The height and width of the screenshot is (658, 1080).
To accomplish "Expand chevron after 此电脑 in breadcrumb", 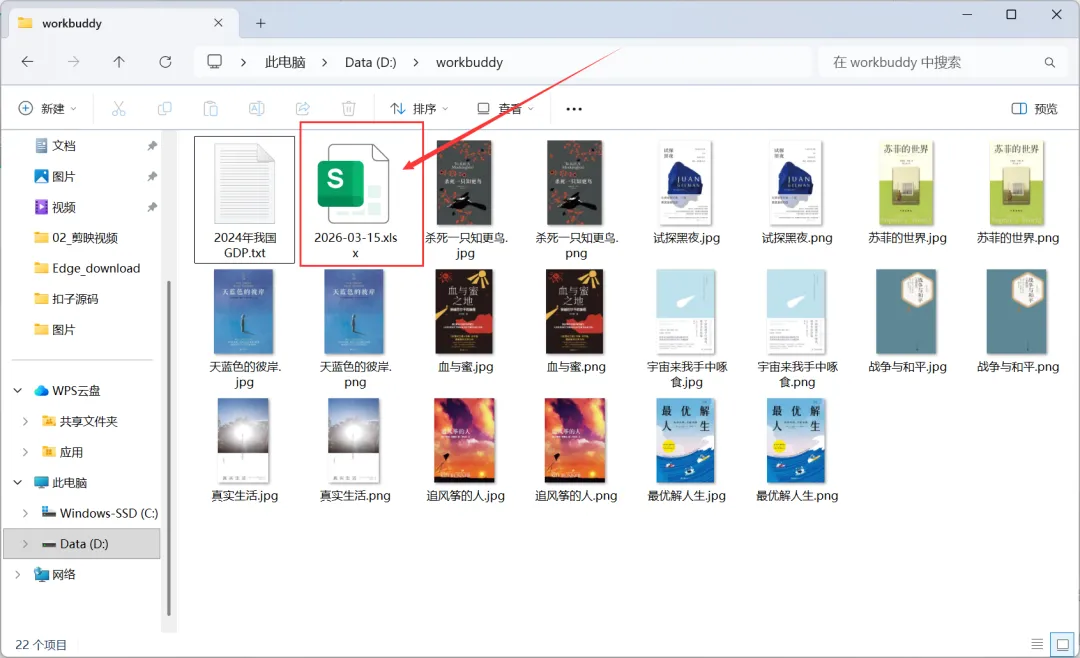I will pos(324,63).
